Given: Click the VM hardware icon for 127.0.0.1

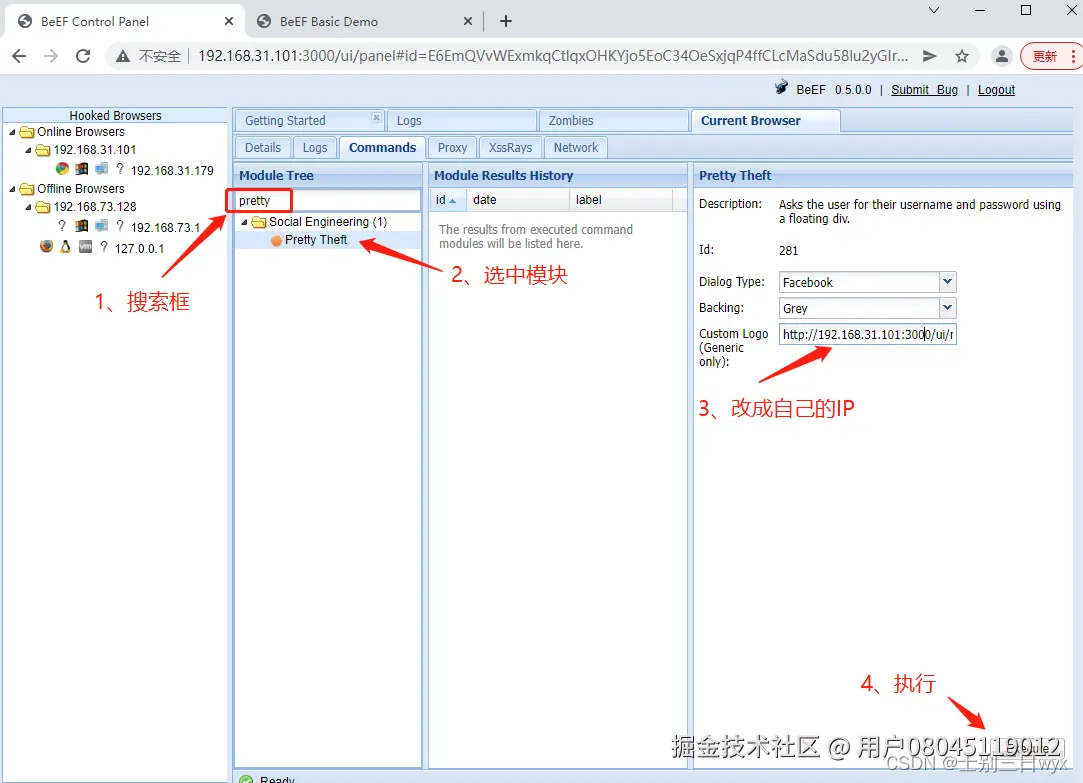Looking at the screenshot, I should pos(85,246).
